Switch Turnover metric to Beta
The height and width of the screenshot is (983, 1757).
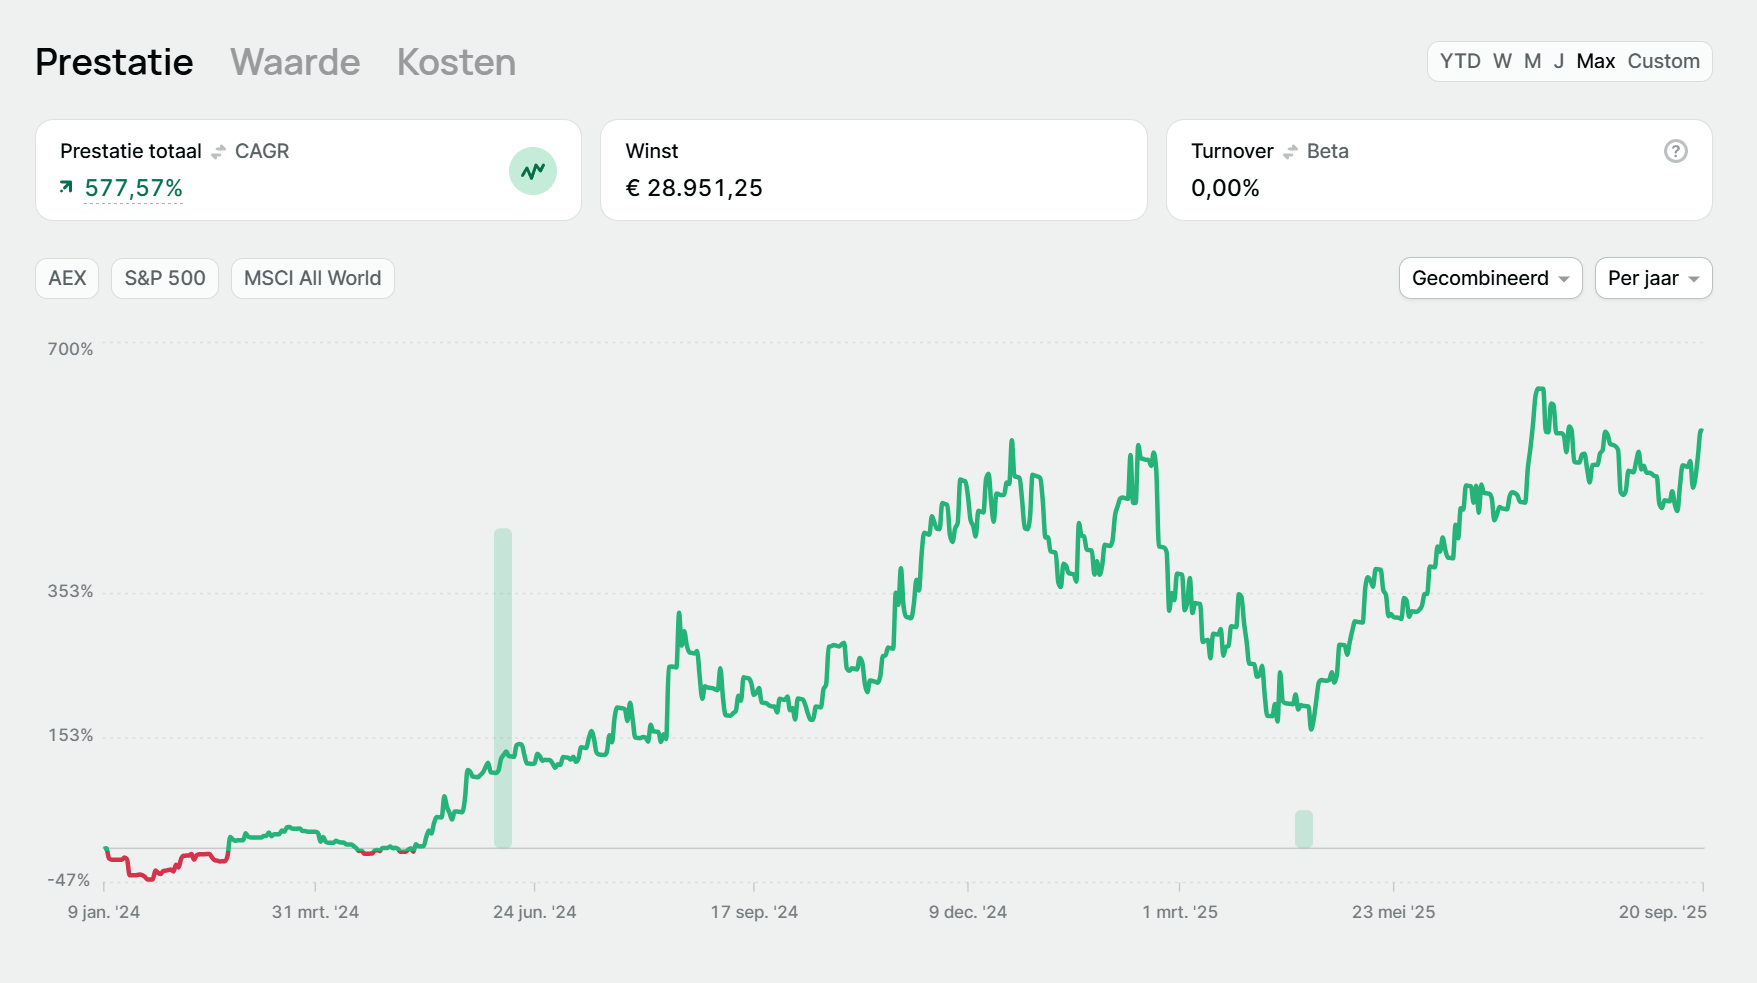1327,151
